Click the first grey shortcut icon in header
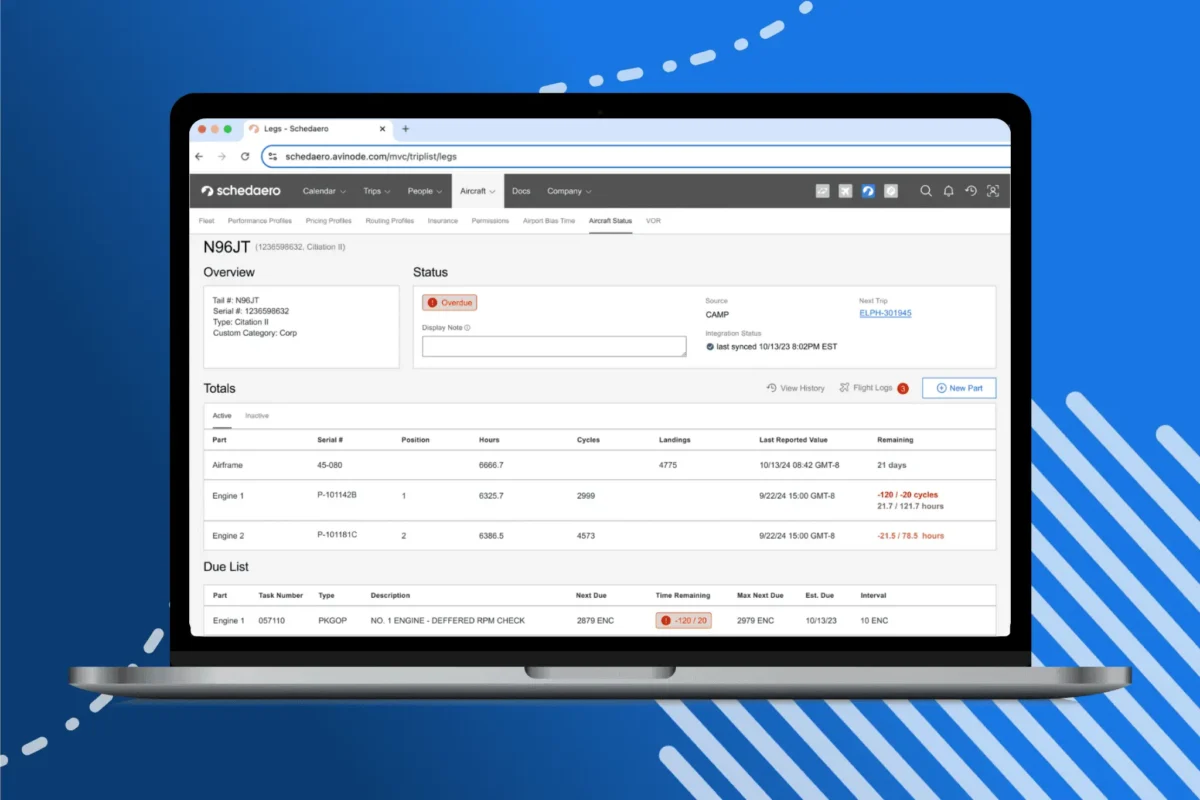 (823, 191)
